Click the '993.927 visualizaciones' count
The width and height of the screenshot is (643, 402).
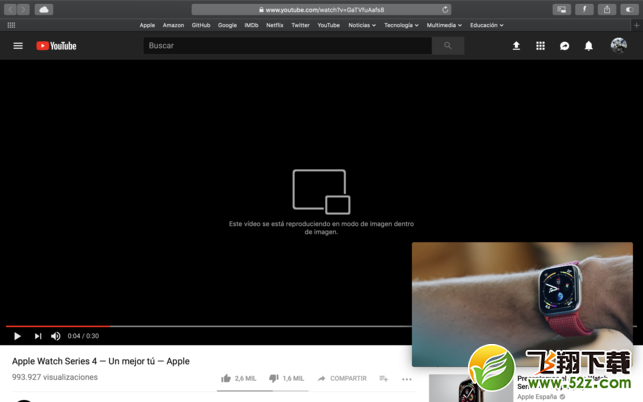(x=55, y=377)
